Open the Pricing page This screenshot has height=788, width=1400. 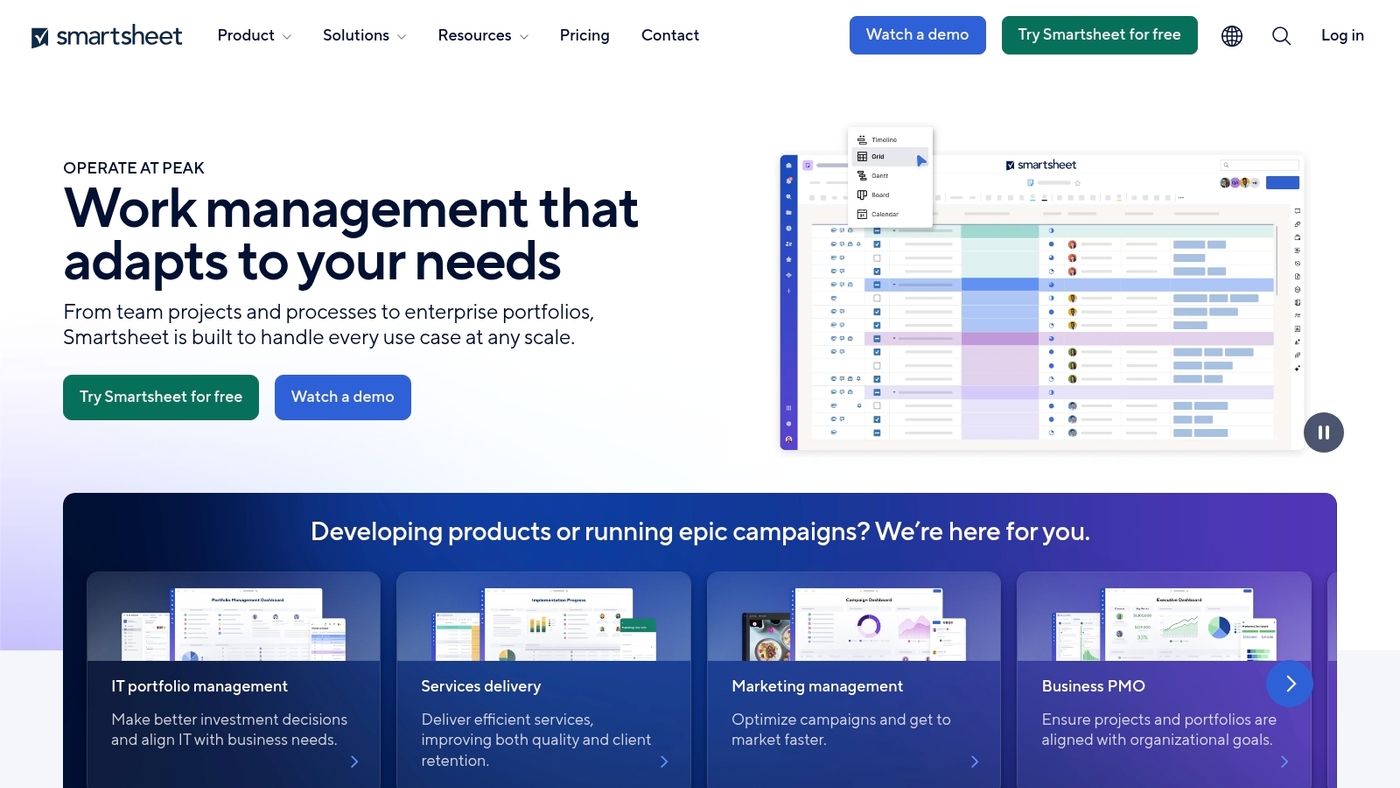pos(584,35)
